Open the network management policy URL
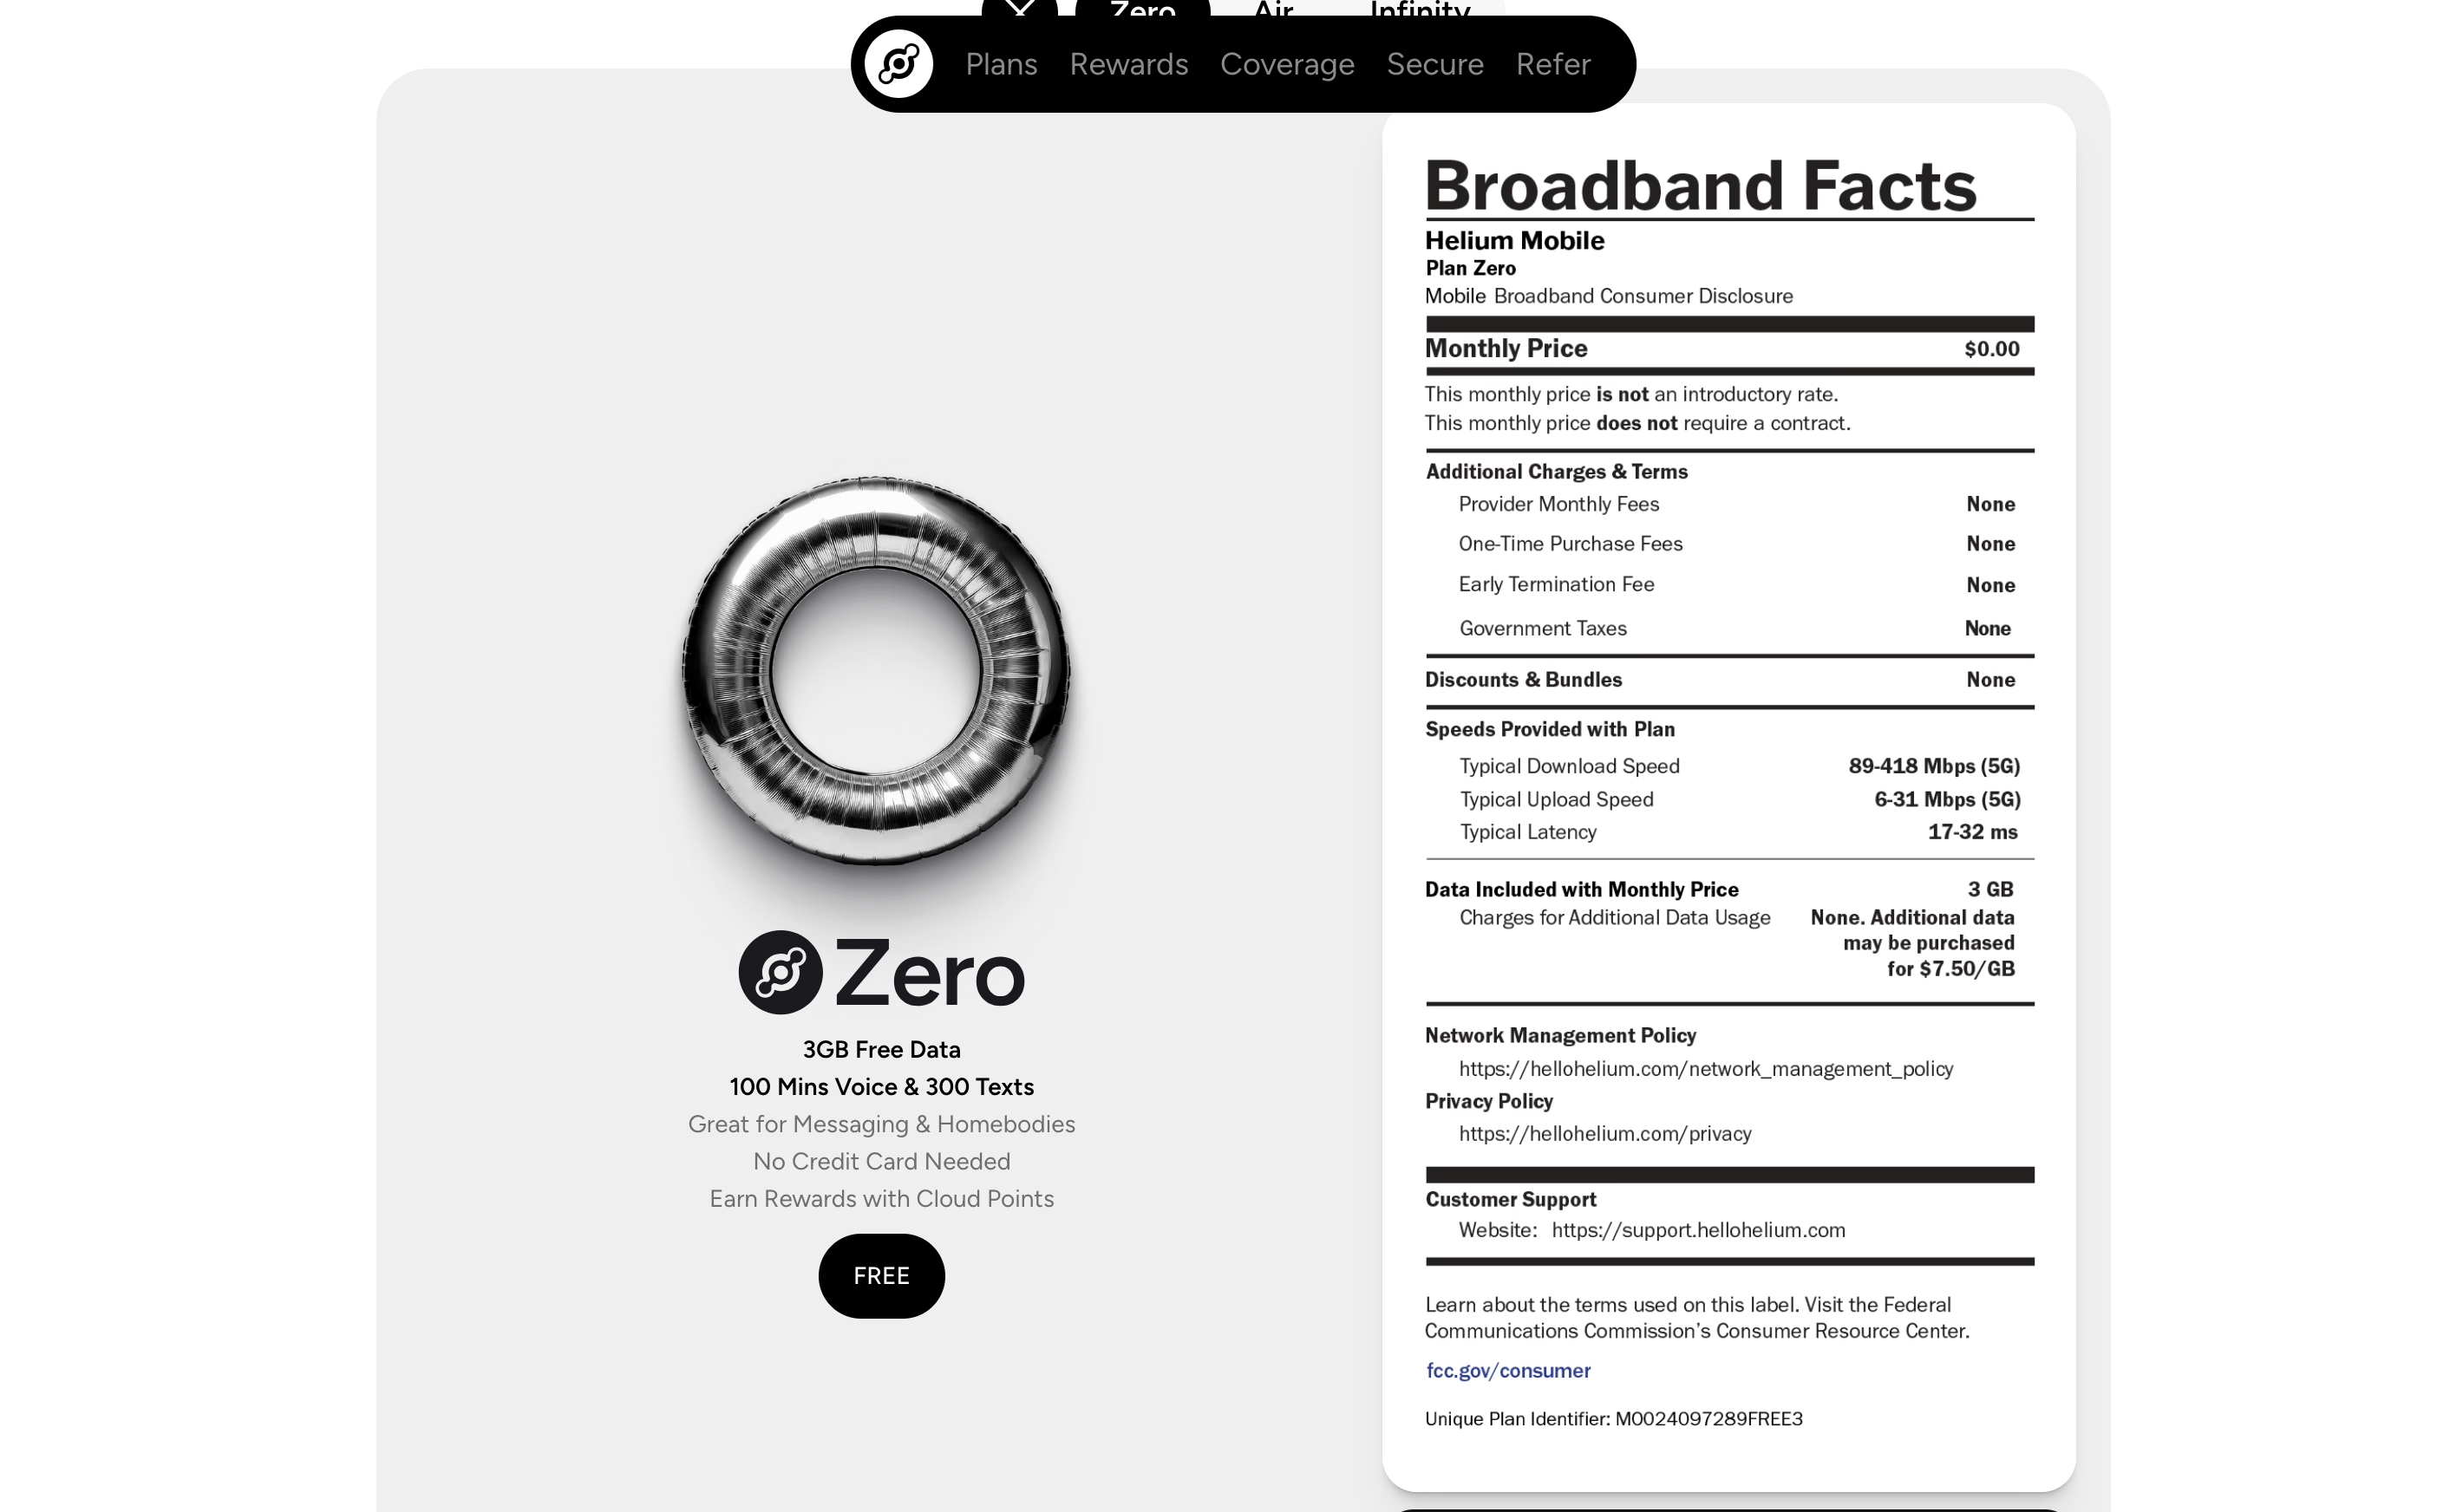Viewport: 2463px width, 1512px height. [x=1705, y=1068]
